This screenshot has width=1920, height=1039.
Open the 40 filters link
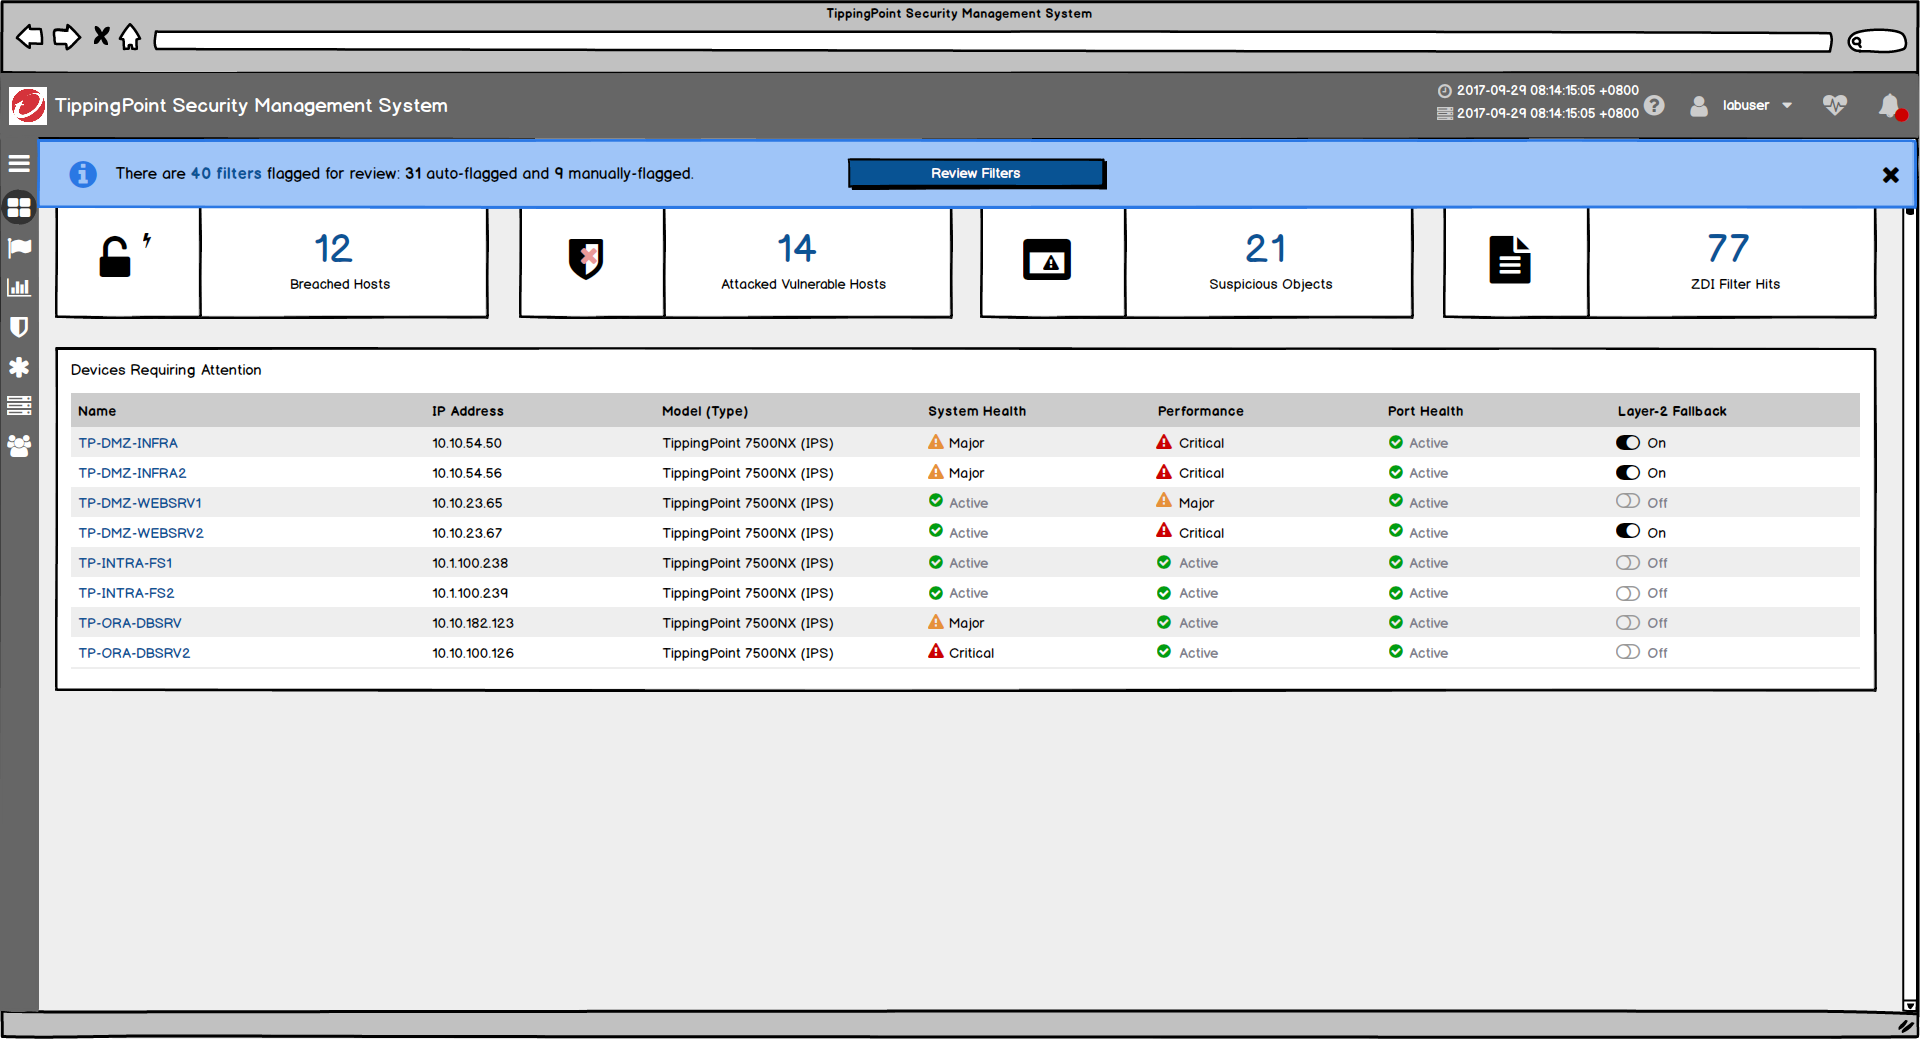coord(226,173)
